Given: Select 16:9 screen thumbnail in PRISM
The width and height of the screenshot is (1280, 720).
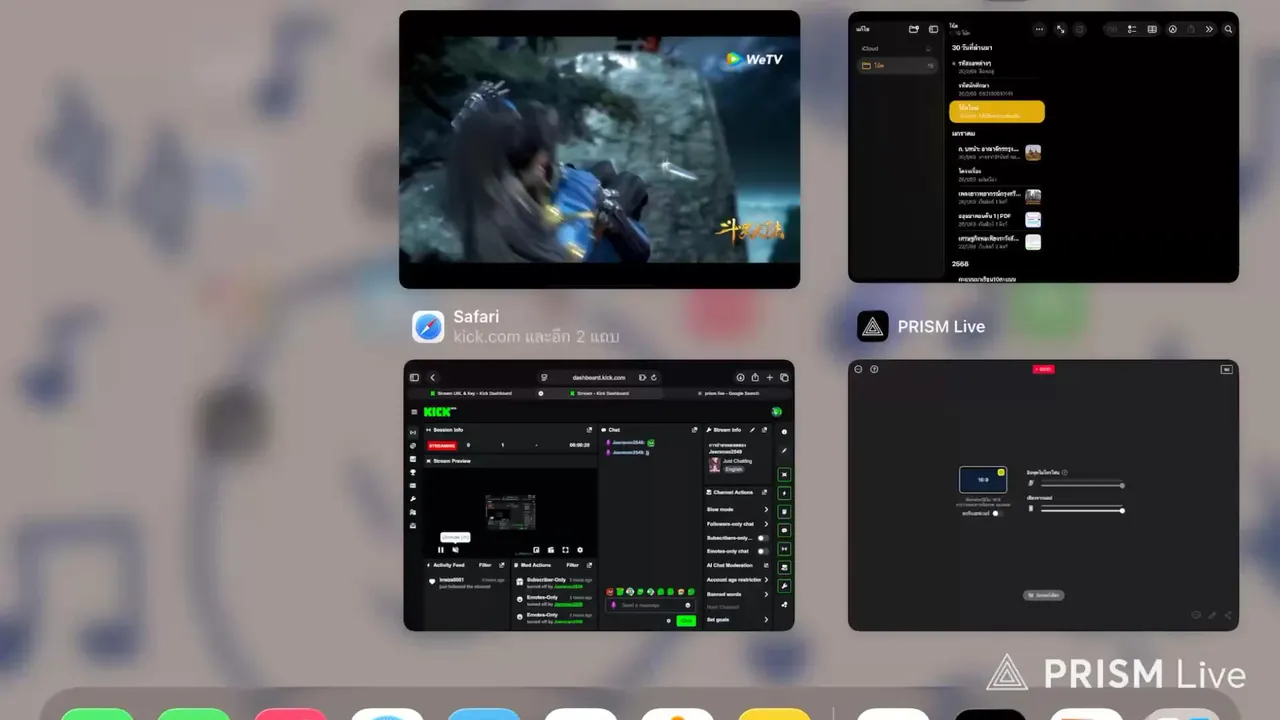Looking at the screenshot, I should tap(983, 480).
